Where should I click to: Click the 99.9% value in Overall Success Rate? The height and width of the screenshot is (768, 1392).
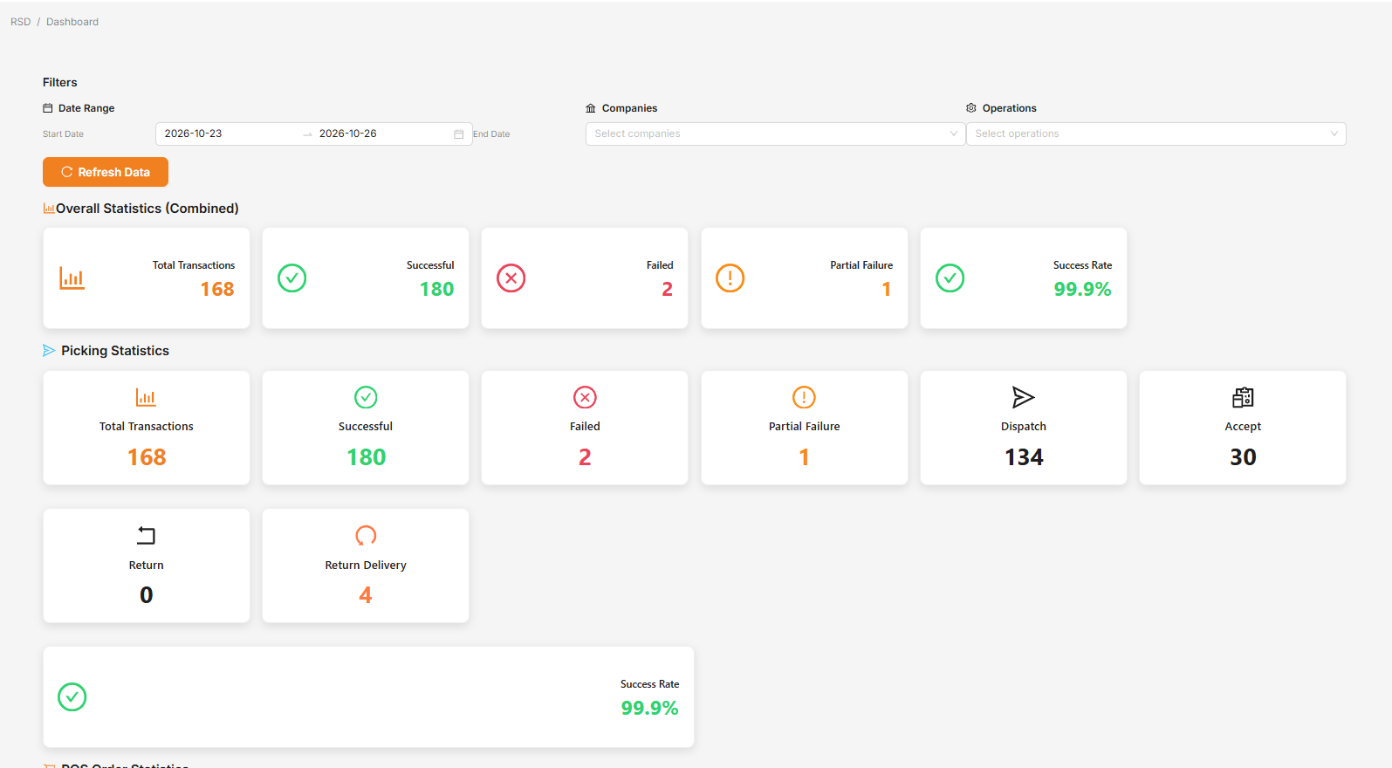(x=1083, y=289)
